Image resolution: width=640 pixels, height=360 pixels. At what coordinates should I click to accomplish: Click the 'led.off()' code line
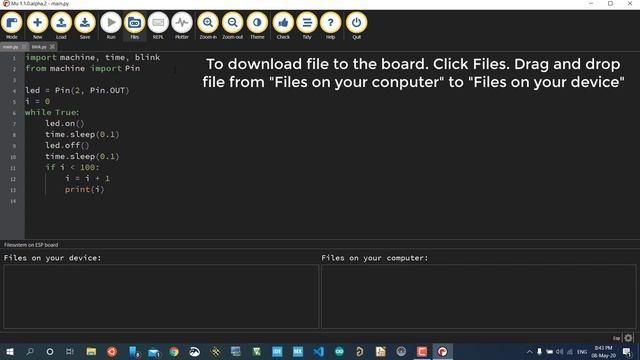click(x=67, y=145)
